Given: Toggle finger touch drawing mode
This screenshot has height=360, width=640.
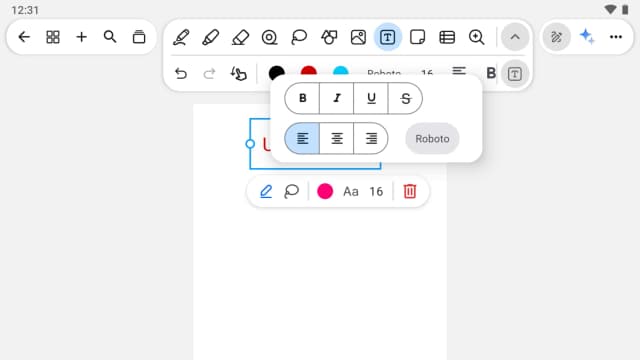Looking at the screenshot, I should point(238,73).
